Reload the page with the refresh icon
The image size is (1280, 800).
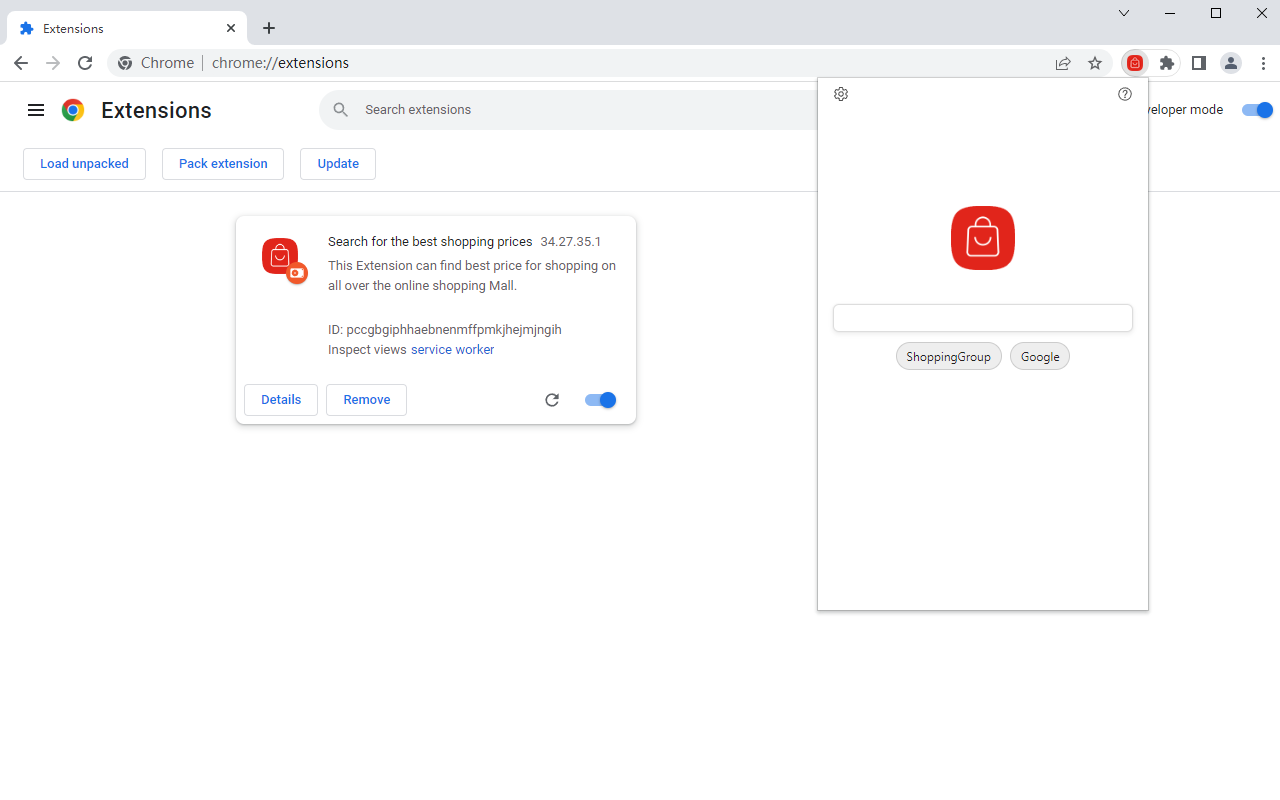click(x=85, y=63)
